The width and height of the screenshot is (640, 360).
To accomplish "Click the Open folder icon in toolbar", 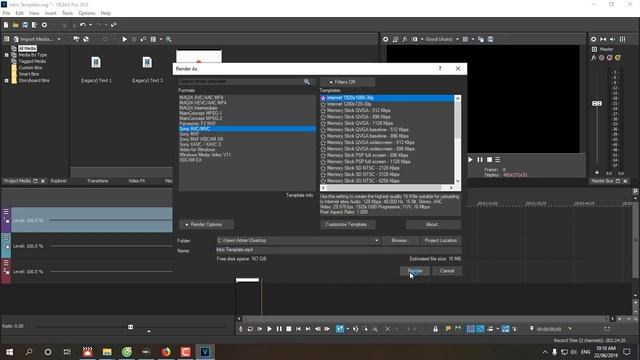I will pyautogui.click(x=15, y=25).
